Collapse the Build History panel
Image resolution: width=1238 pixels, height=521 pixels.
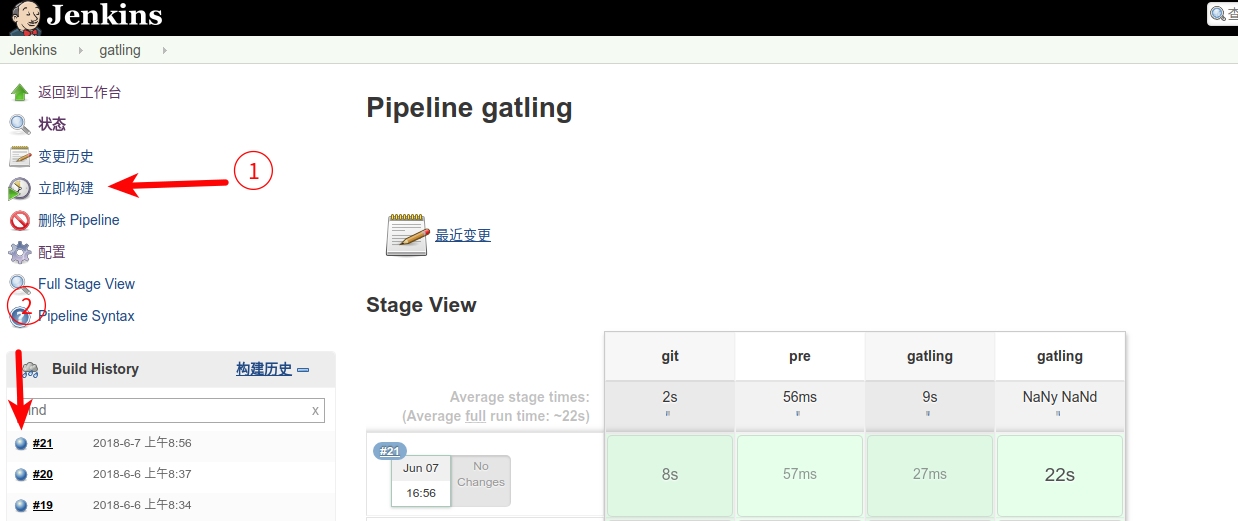coord(303,370)
